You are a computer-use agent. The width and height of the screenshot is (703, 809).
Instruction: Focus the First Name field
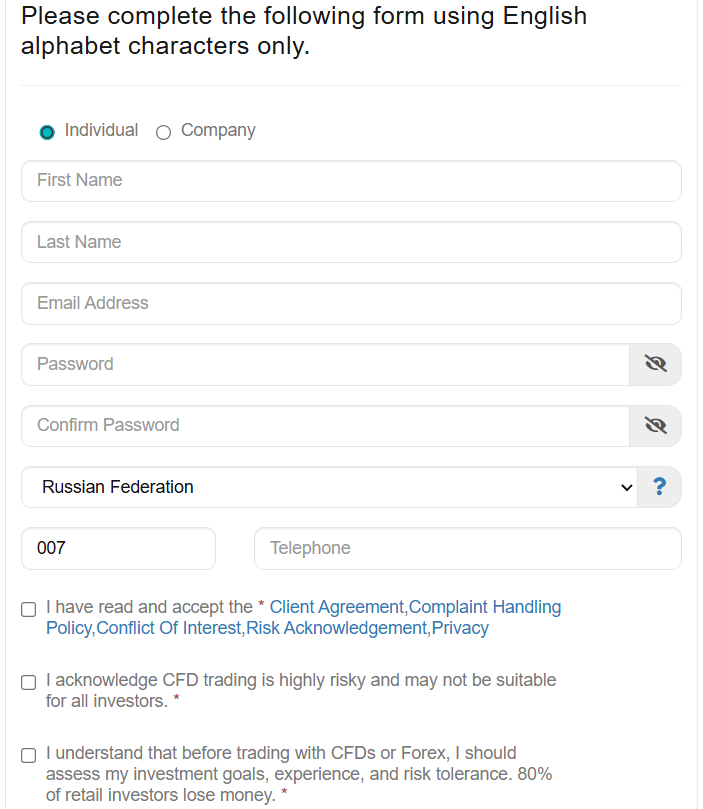point(350,181)
